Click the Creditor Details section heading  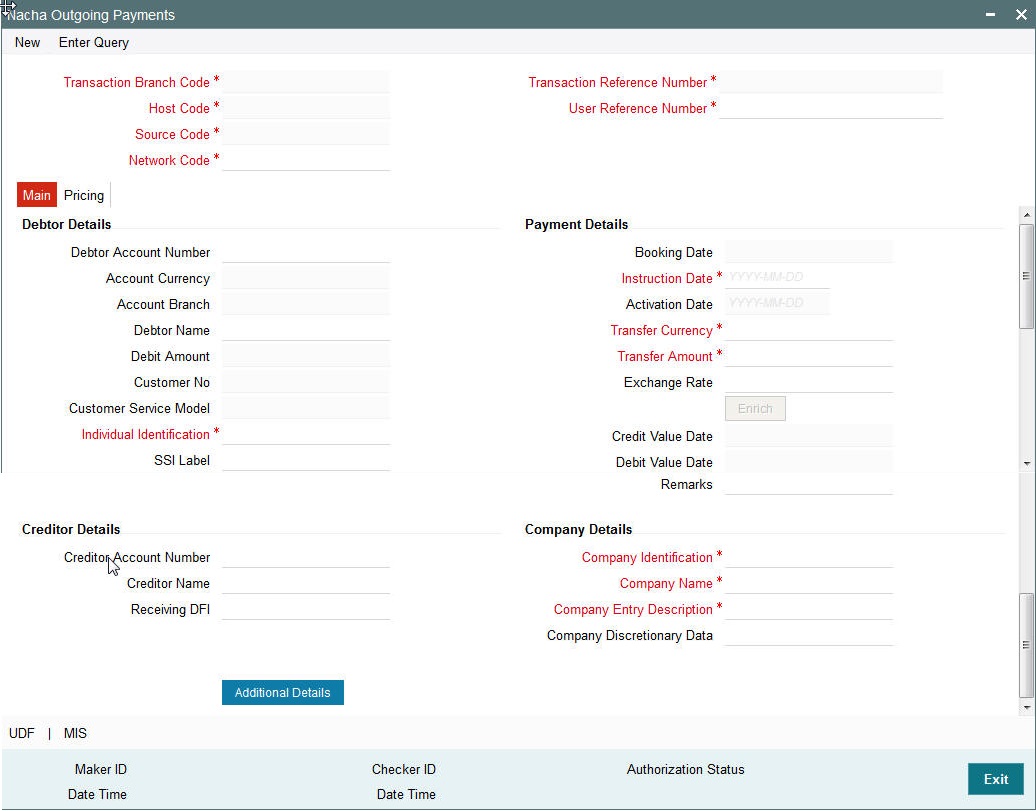click(x=71, y=529)
